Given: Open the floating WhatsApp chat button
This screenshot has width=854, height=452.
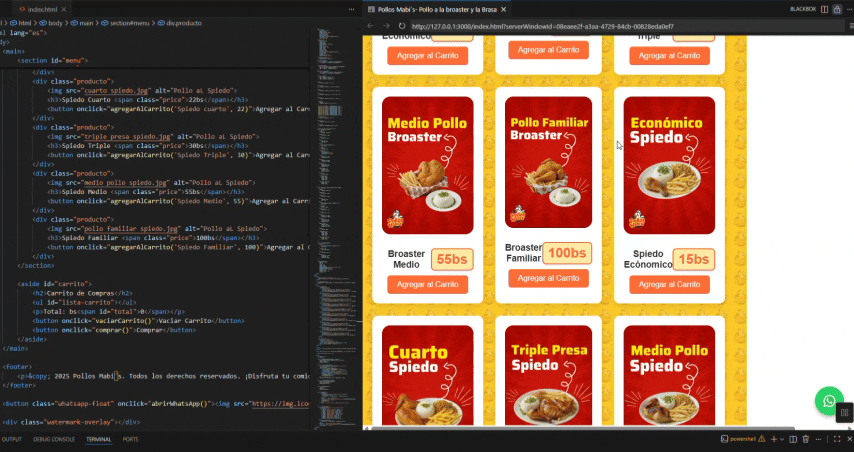Looking at the screenshot, I should click(829, 401).
